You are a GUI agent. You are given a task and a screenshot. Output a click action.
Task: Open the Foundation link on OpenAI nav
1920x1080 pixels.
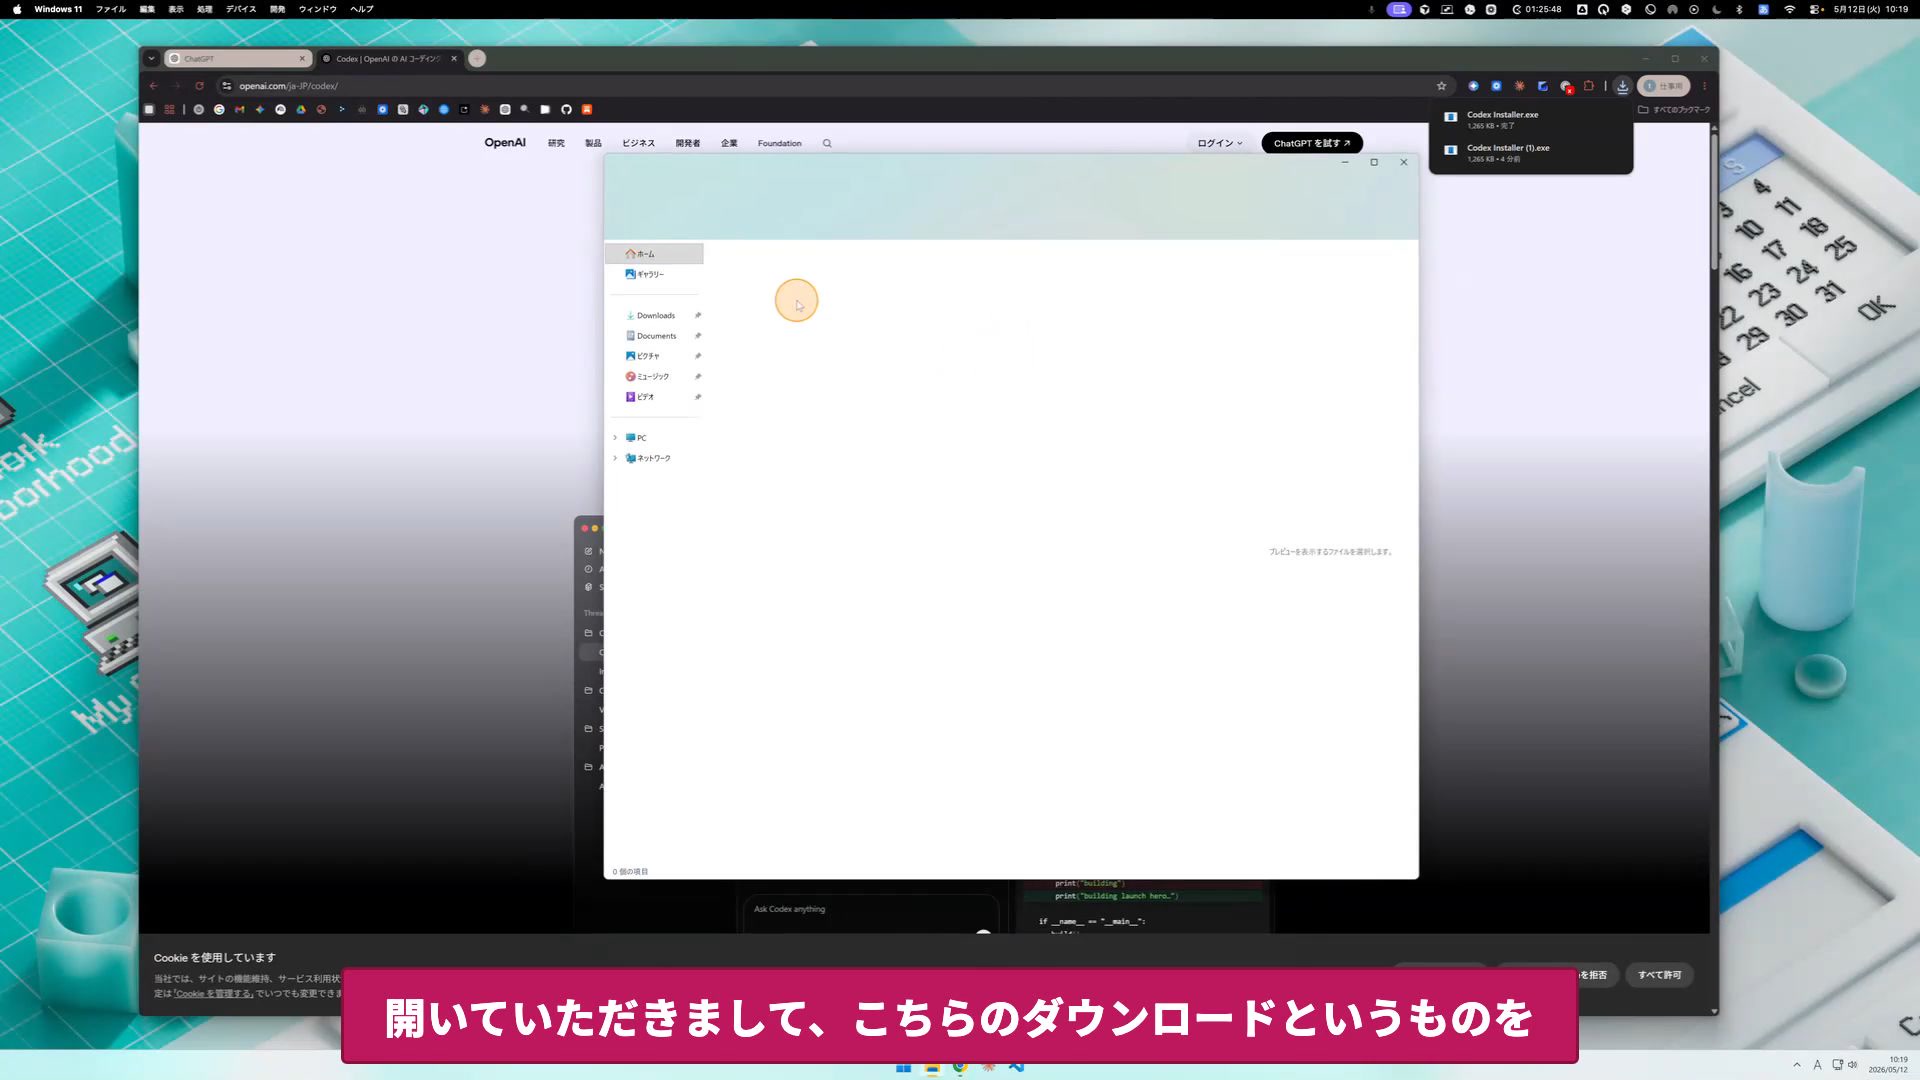click(779, 143)
